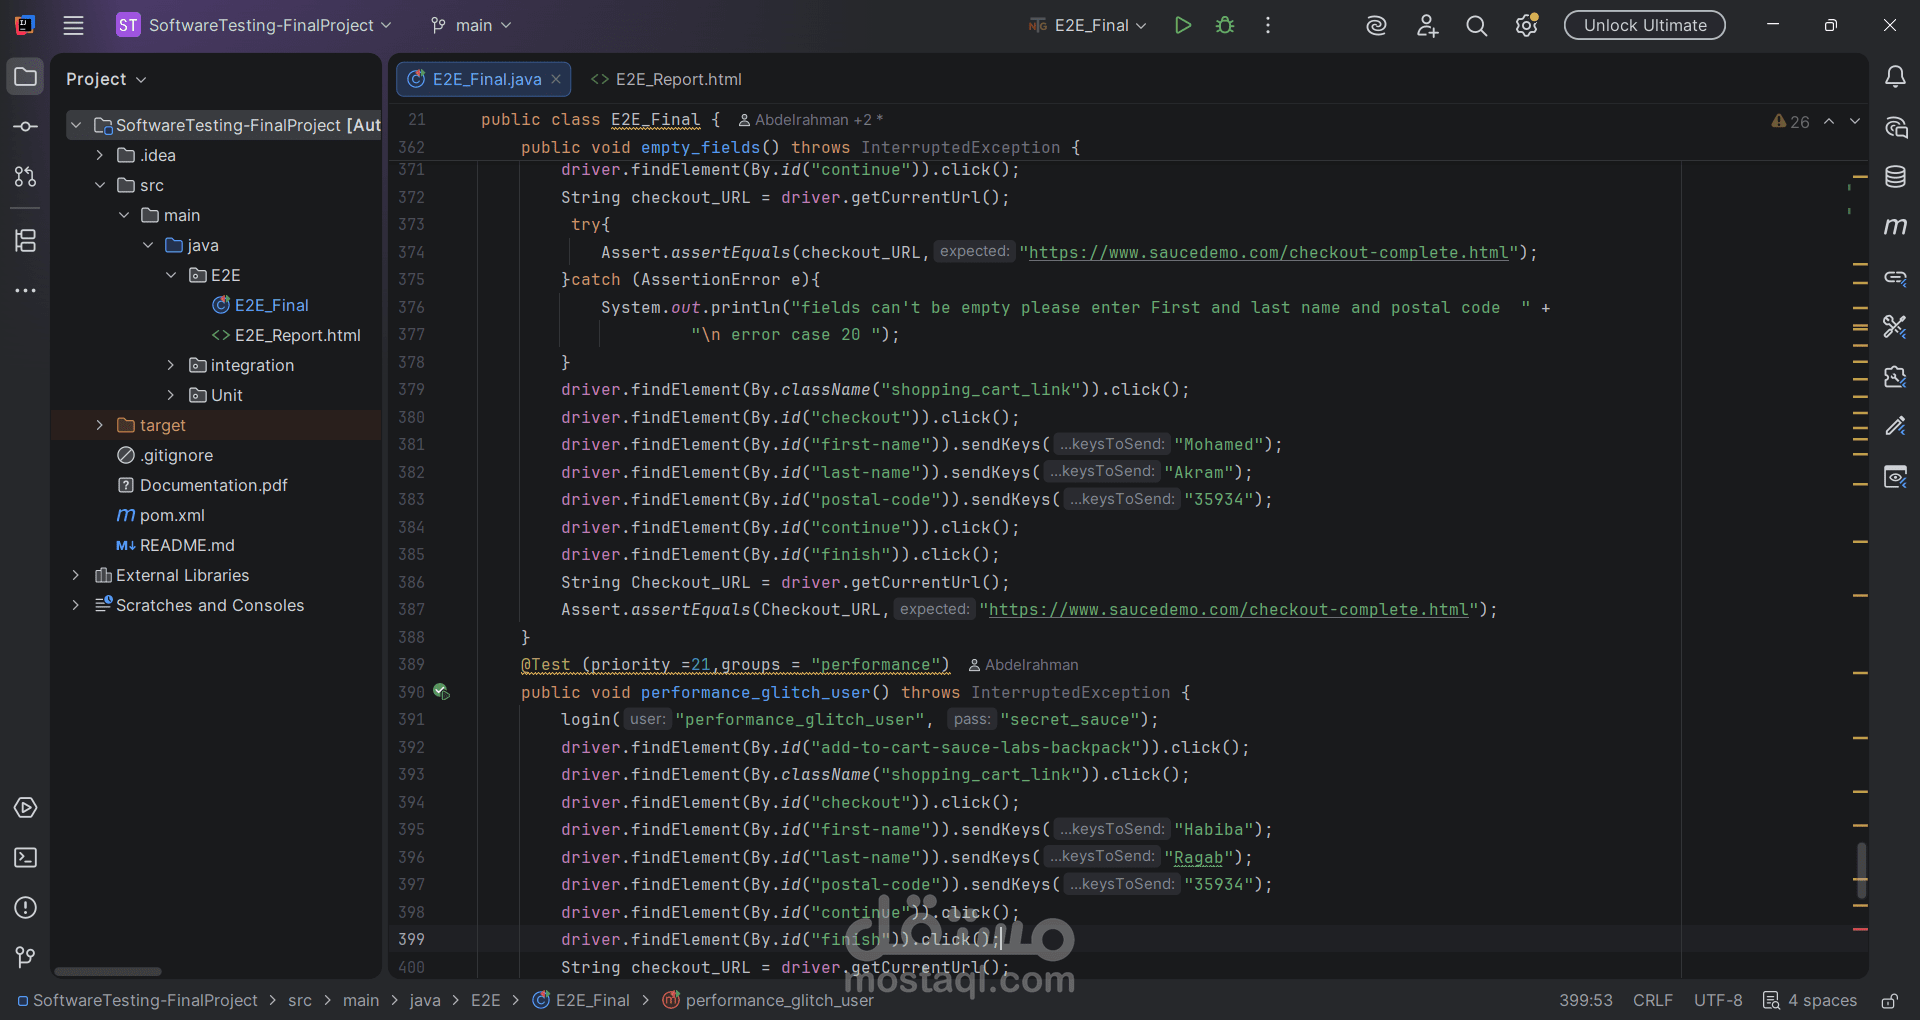Open checkout-complete URL link on line 387
This screenshot has height=1020, width=1920.
(x=1228, y=609)
